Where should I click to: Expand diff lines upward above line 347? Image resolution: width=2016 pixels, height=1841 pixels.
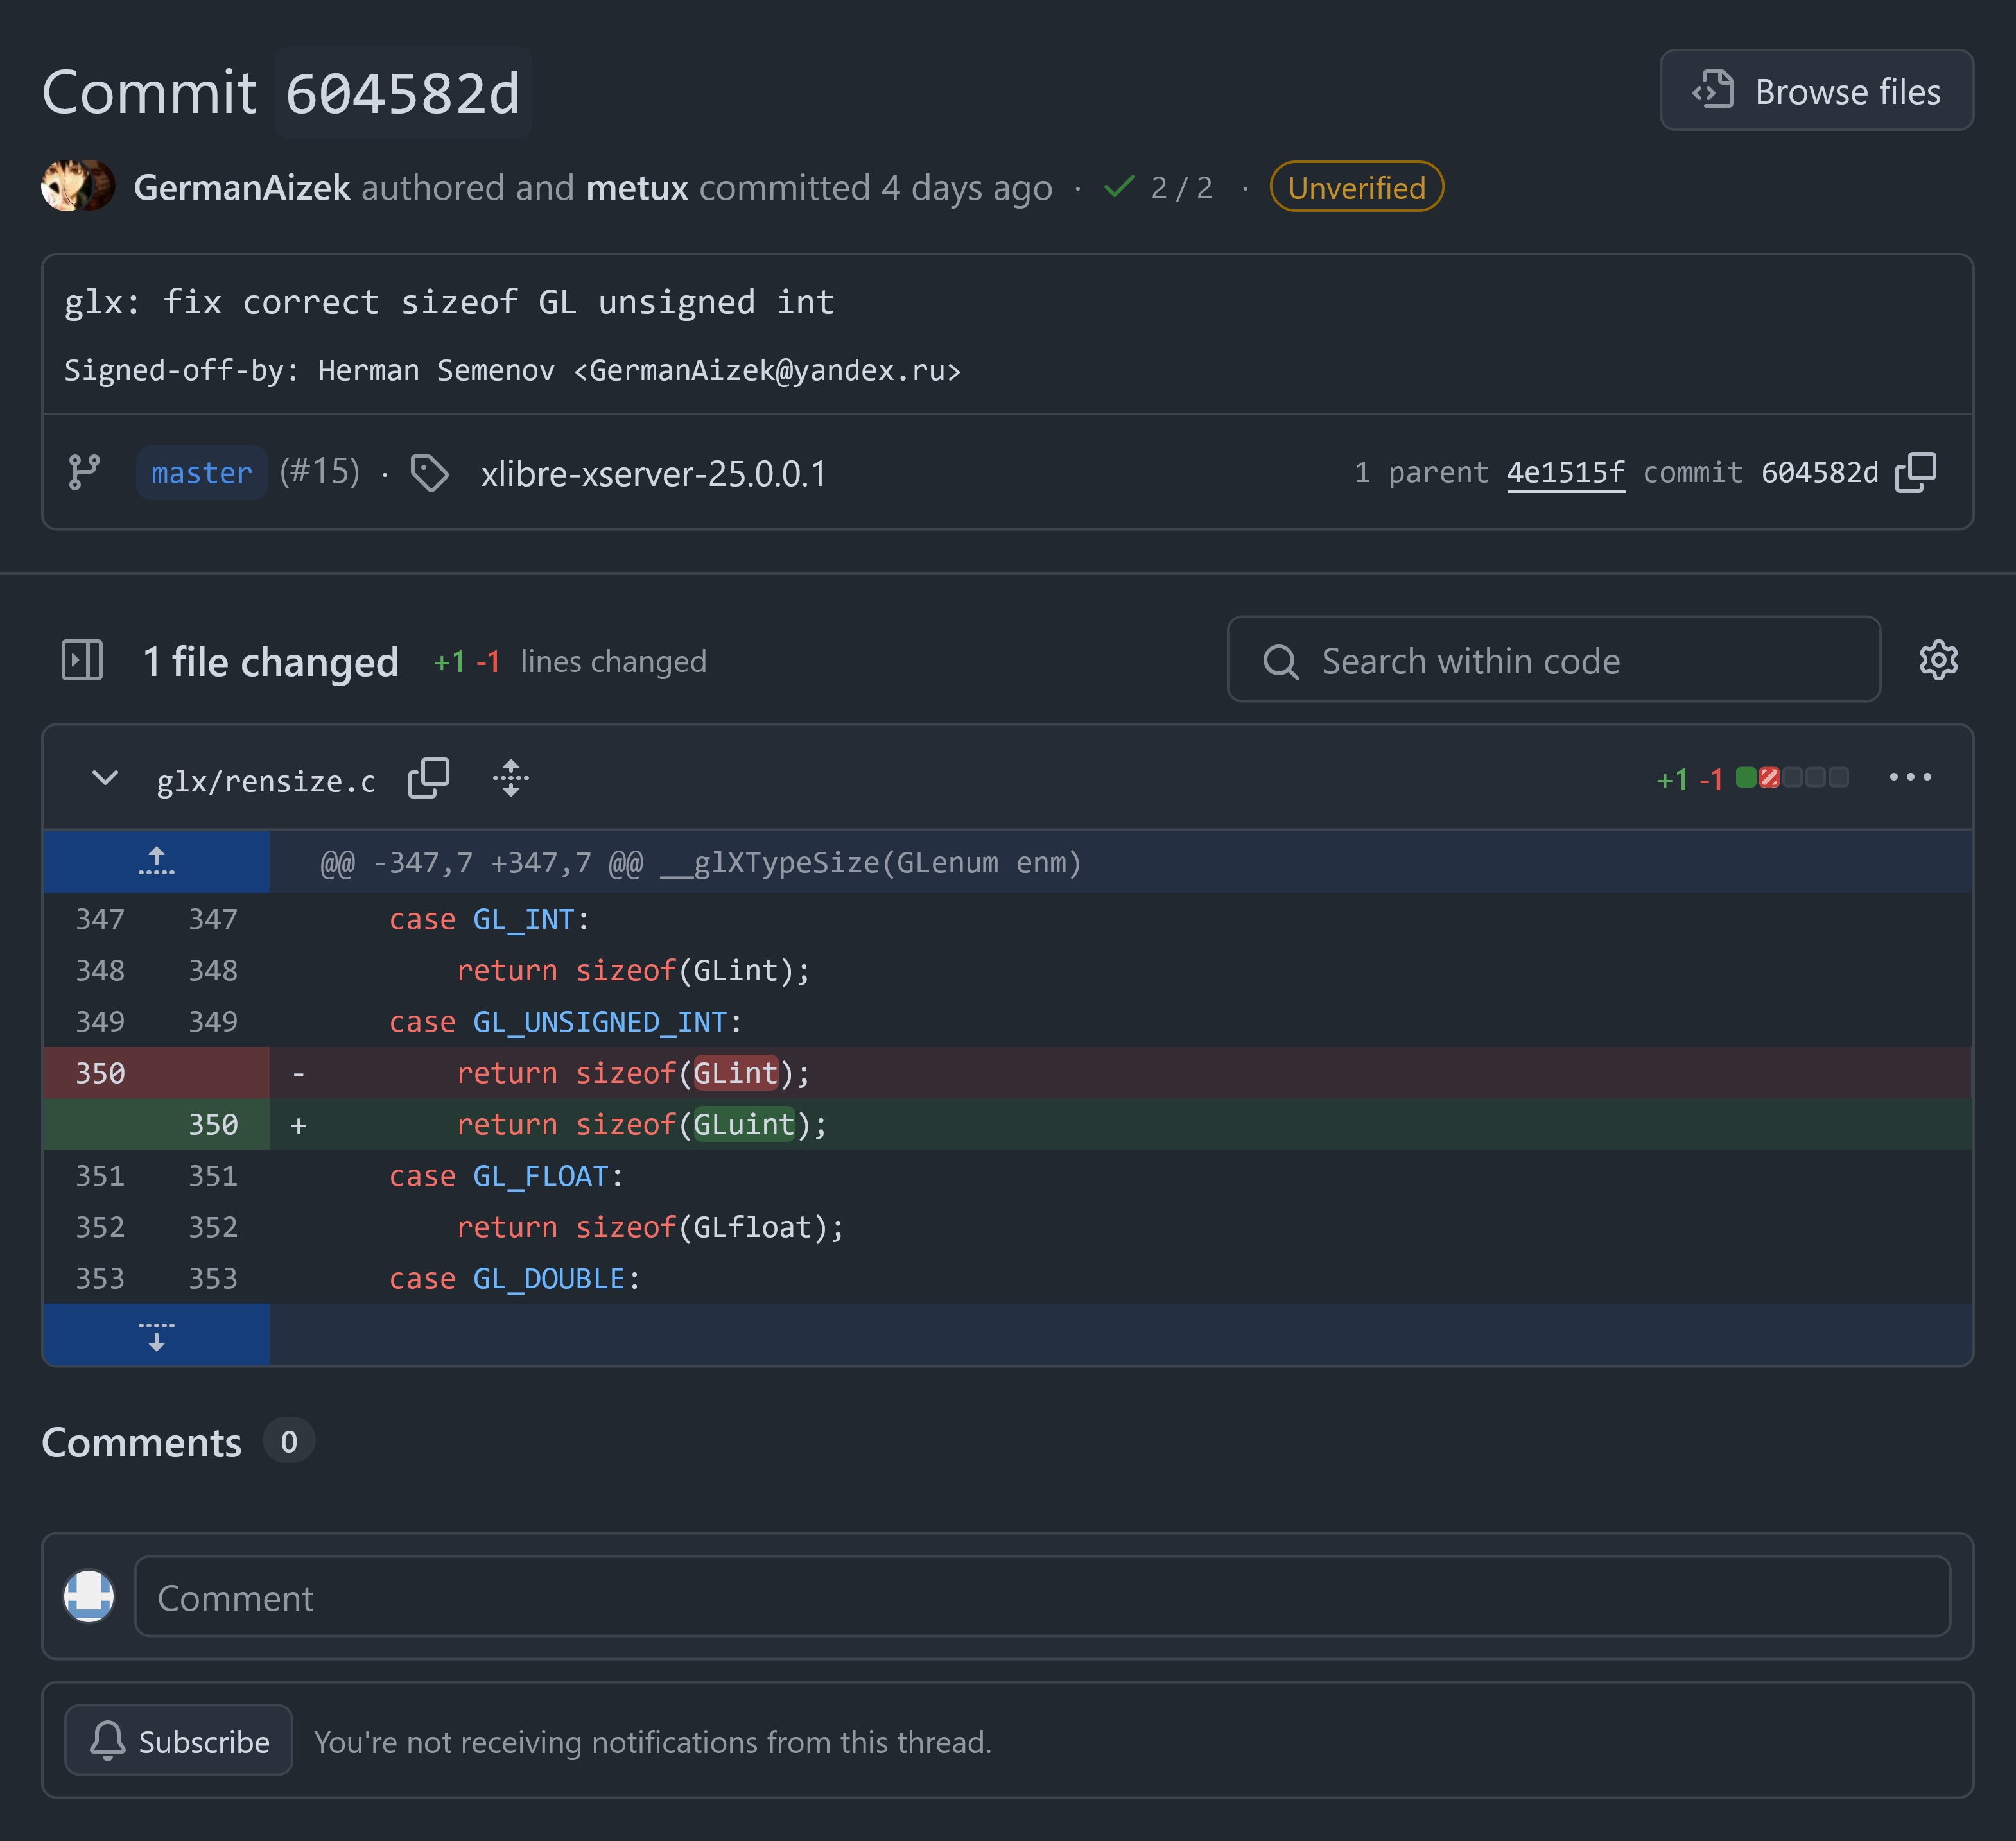tap(156, 861)
